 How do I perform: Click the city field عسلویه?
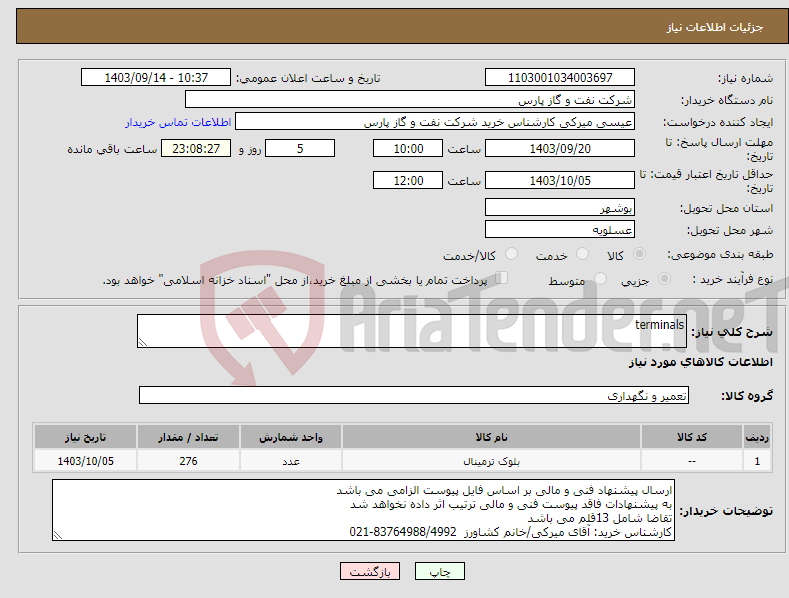pos(560,230)
